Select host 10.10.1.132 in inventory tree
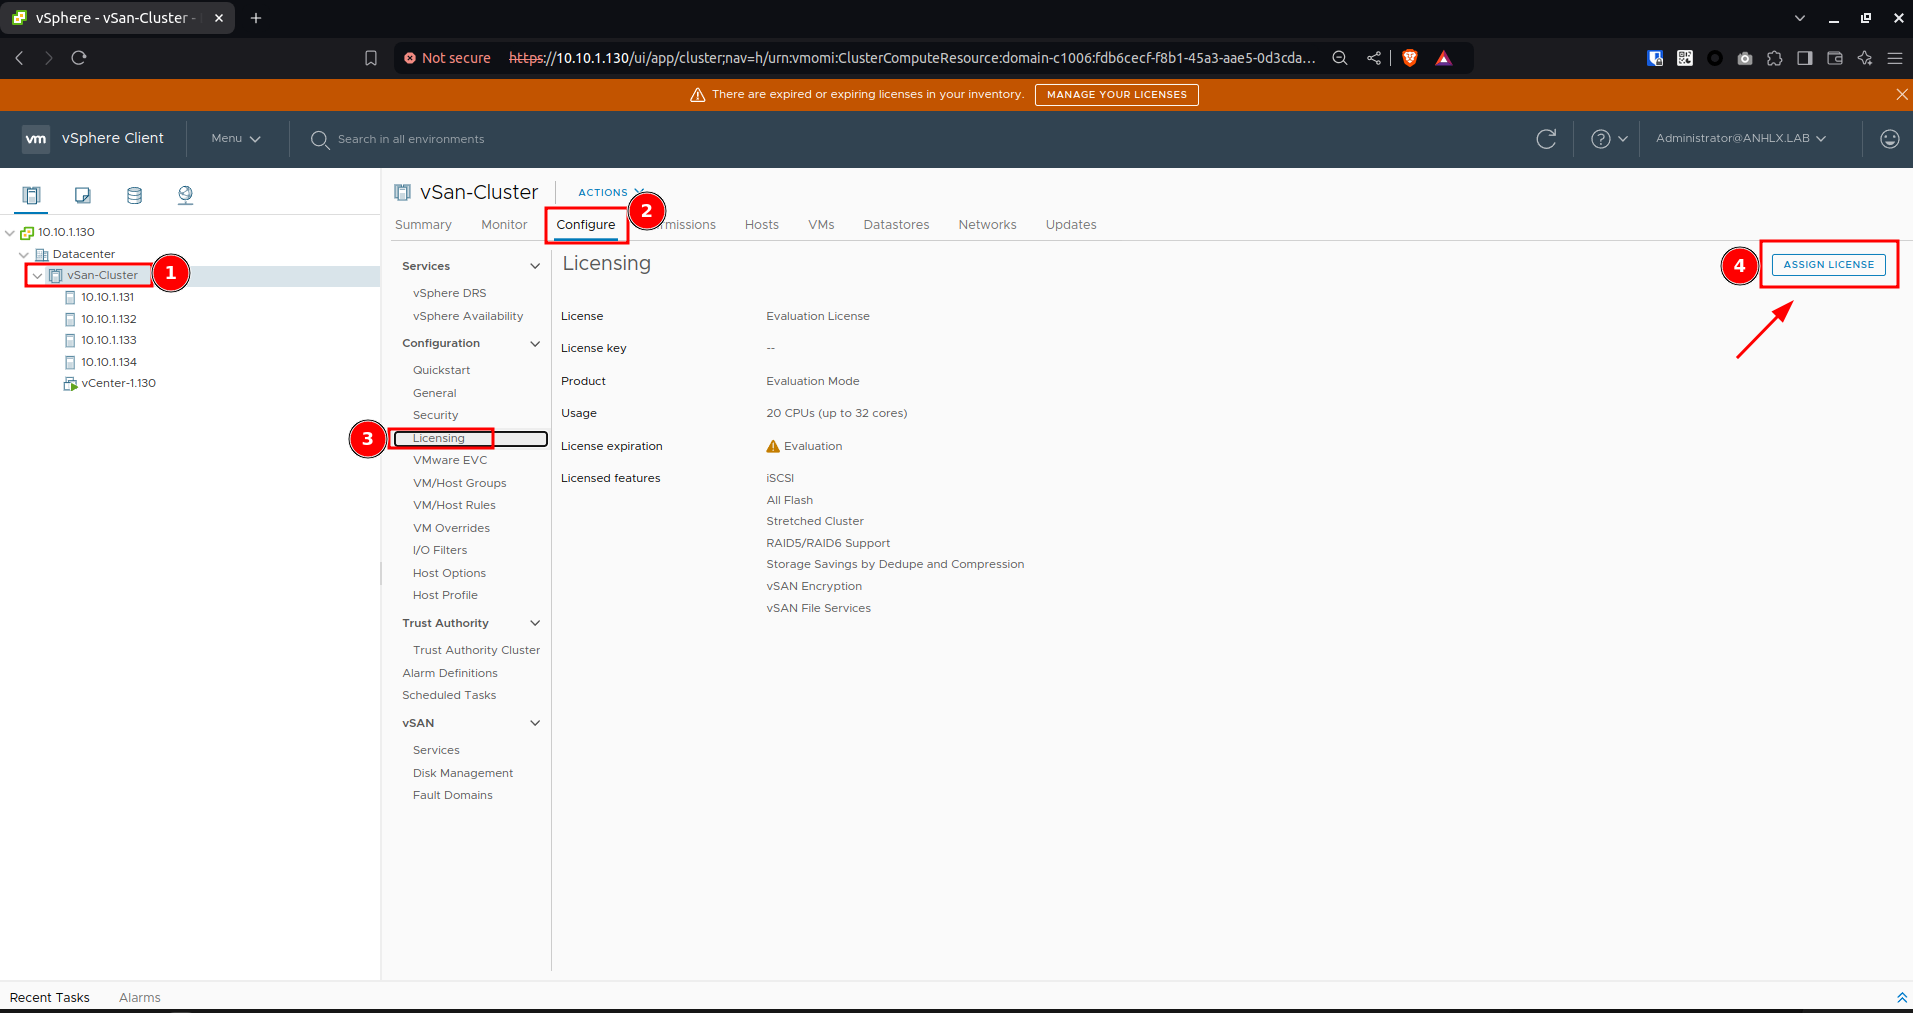The width and height of the screenshot is (1913, 1013). coord(109,319)
